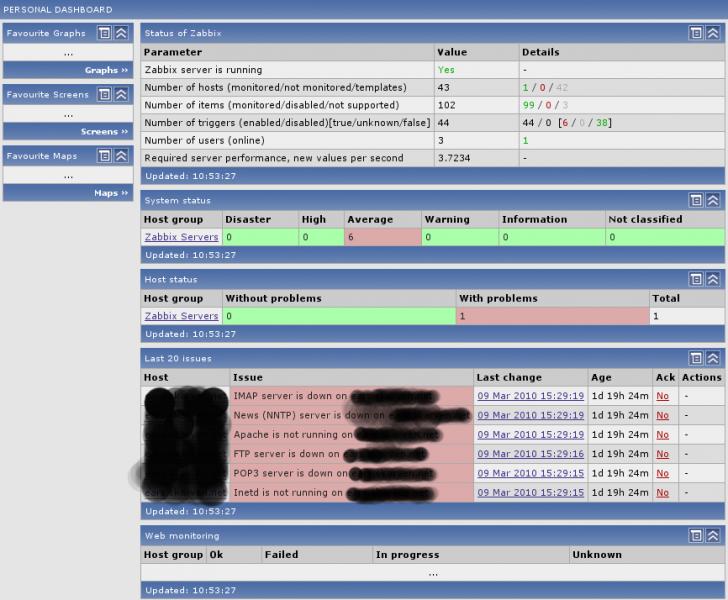Go to Maps » link
This screenshot has height=600, width=728.
click(110, 193)
